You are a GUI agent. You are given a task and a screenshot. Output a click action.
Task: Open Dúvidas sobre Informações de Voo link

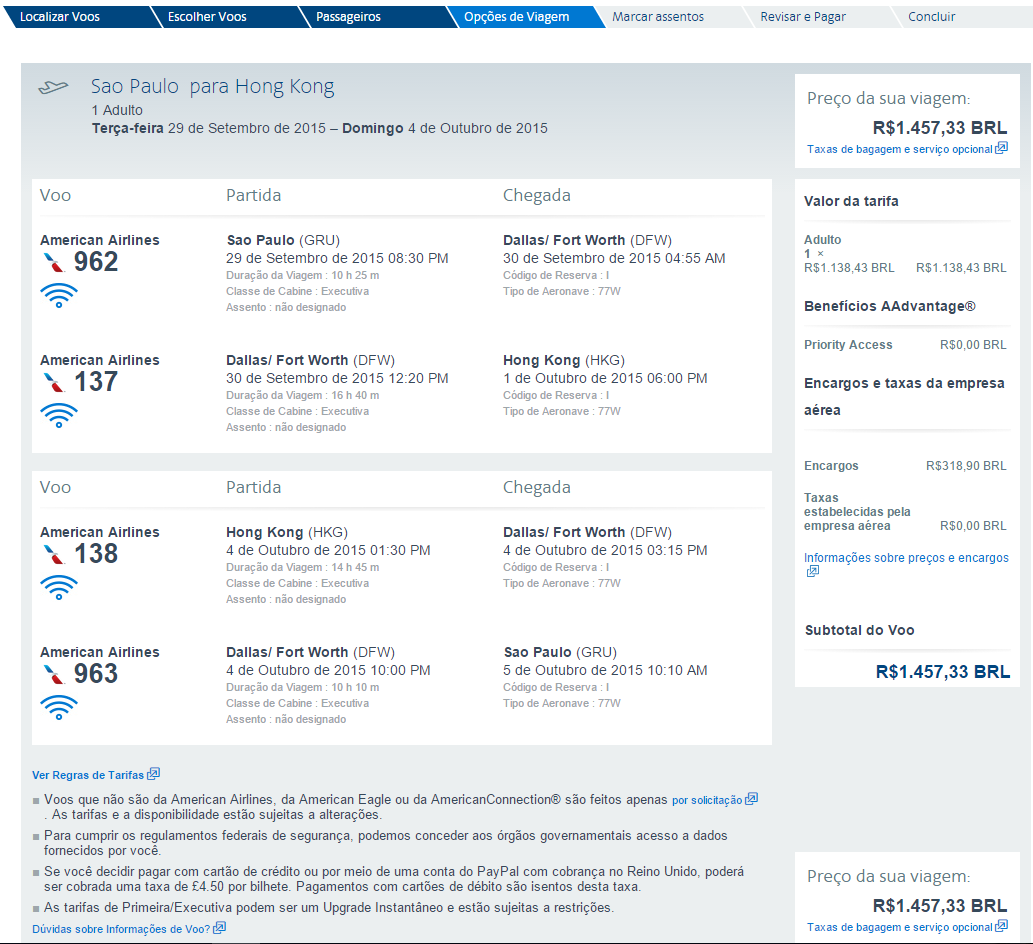121,929
